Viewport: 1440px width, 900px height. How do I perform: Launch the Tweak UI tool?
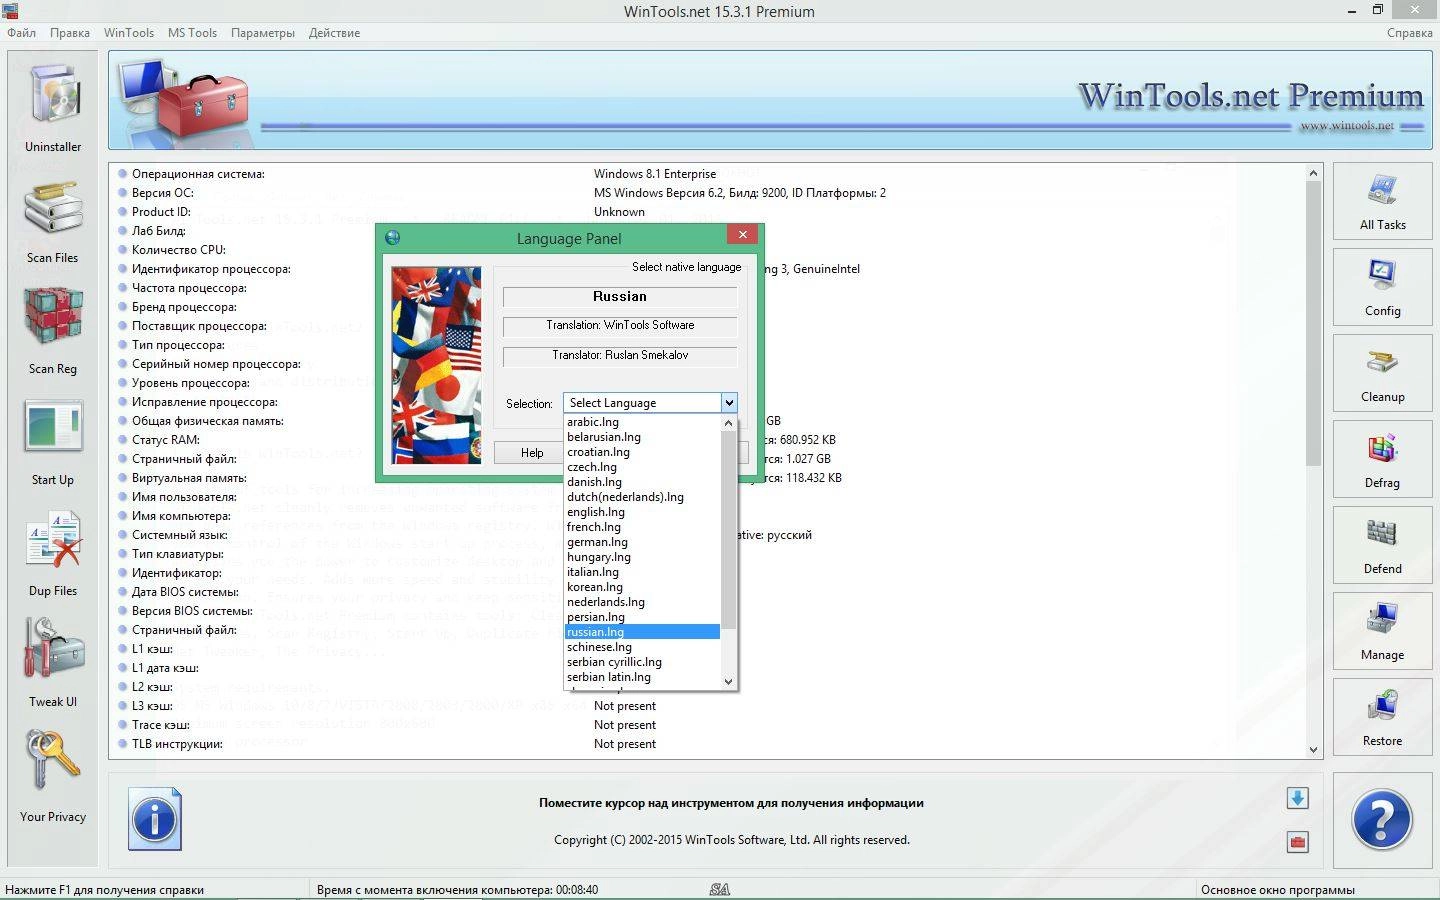pos(53,662)
